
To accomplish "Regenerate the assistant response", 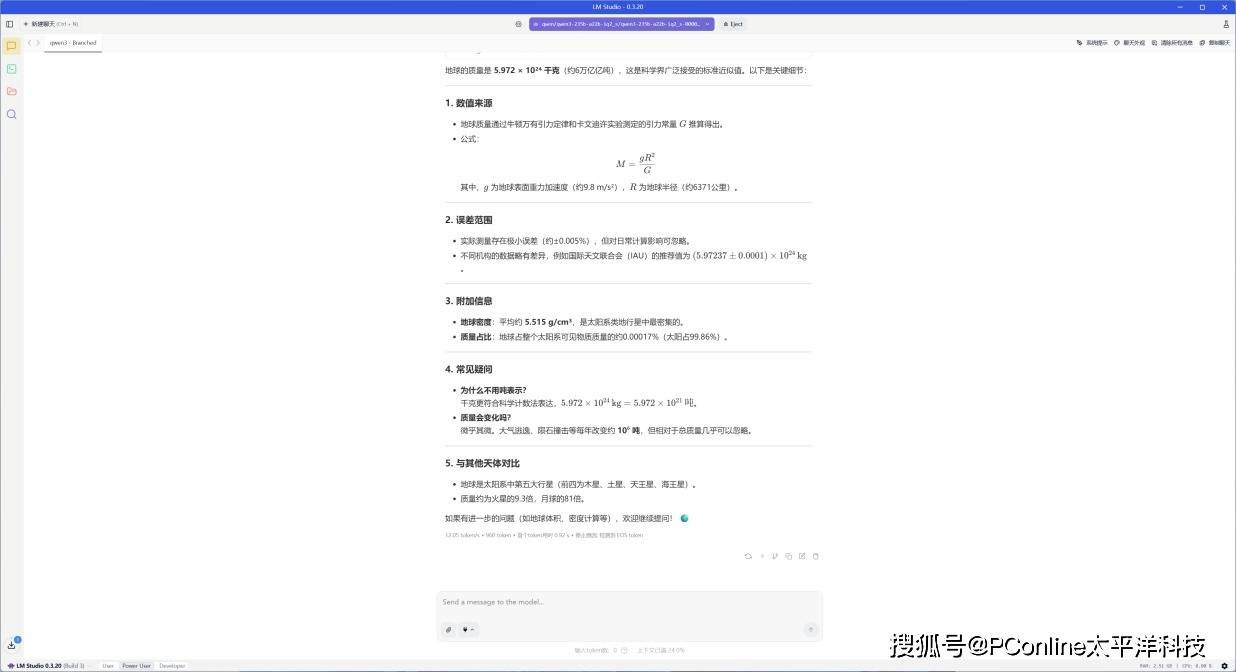I will coord(748,556).
